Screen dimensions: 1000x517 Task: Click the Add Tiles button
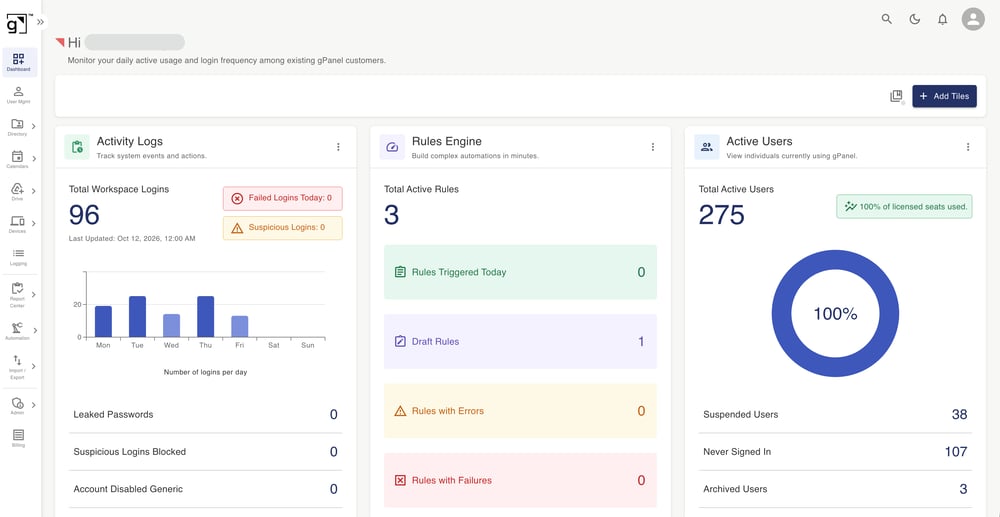tap(944, 96)
